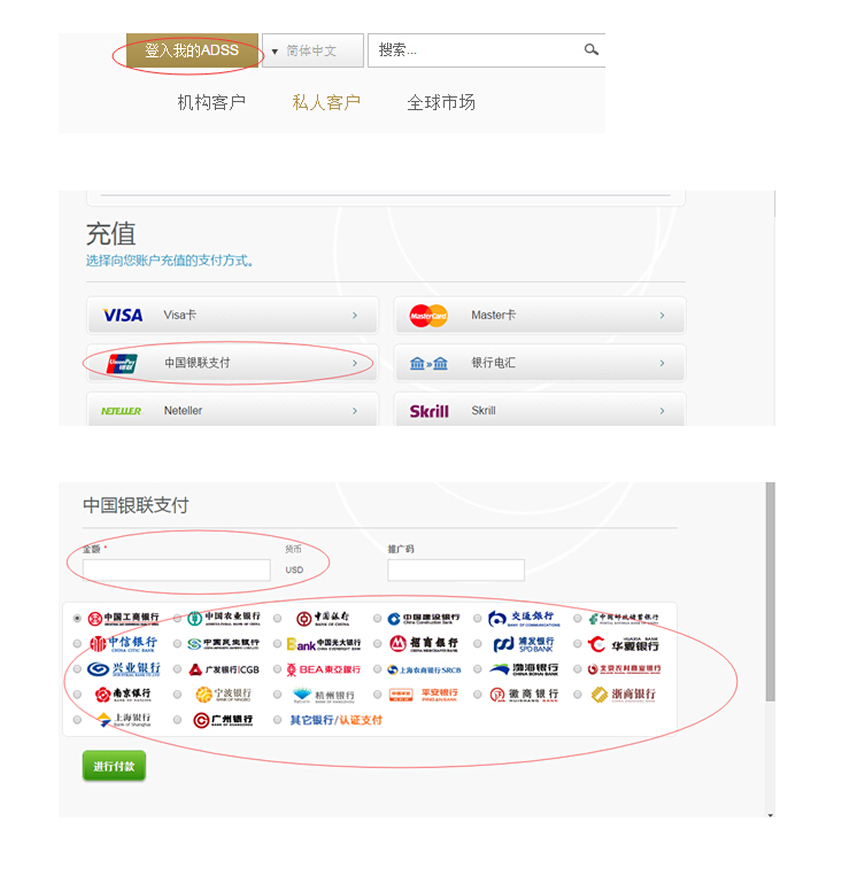Click the scrollbar down arrow of the UnionPay panel
Image resolution: width=850 pixels, height=884 pixels.
point(770,814)
